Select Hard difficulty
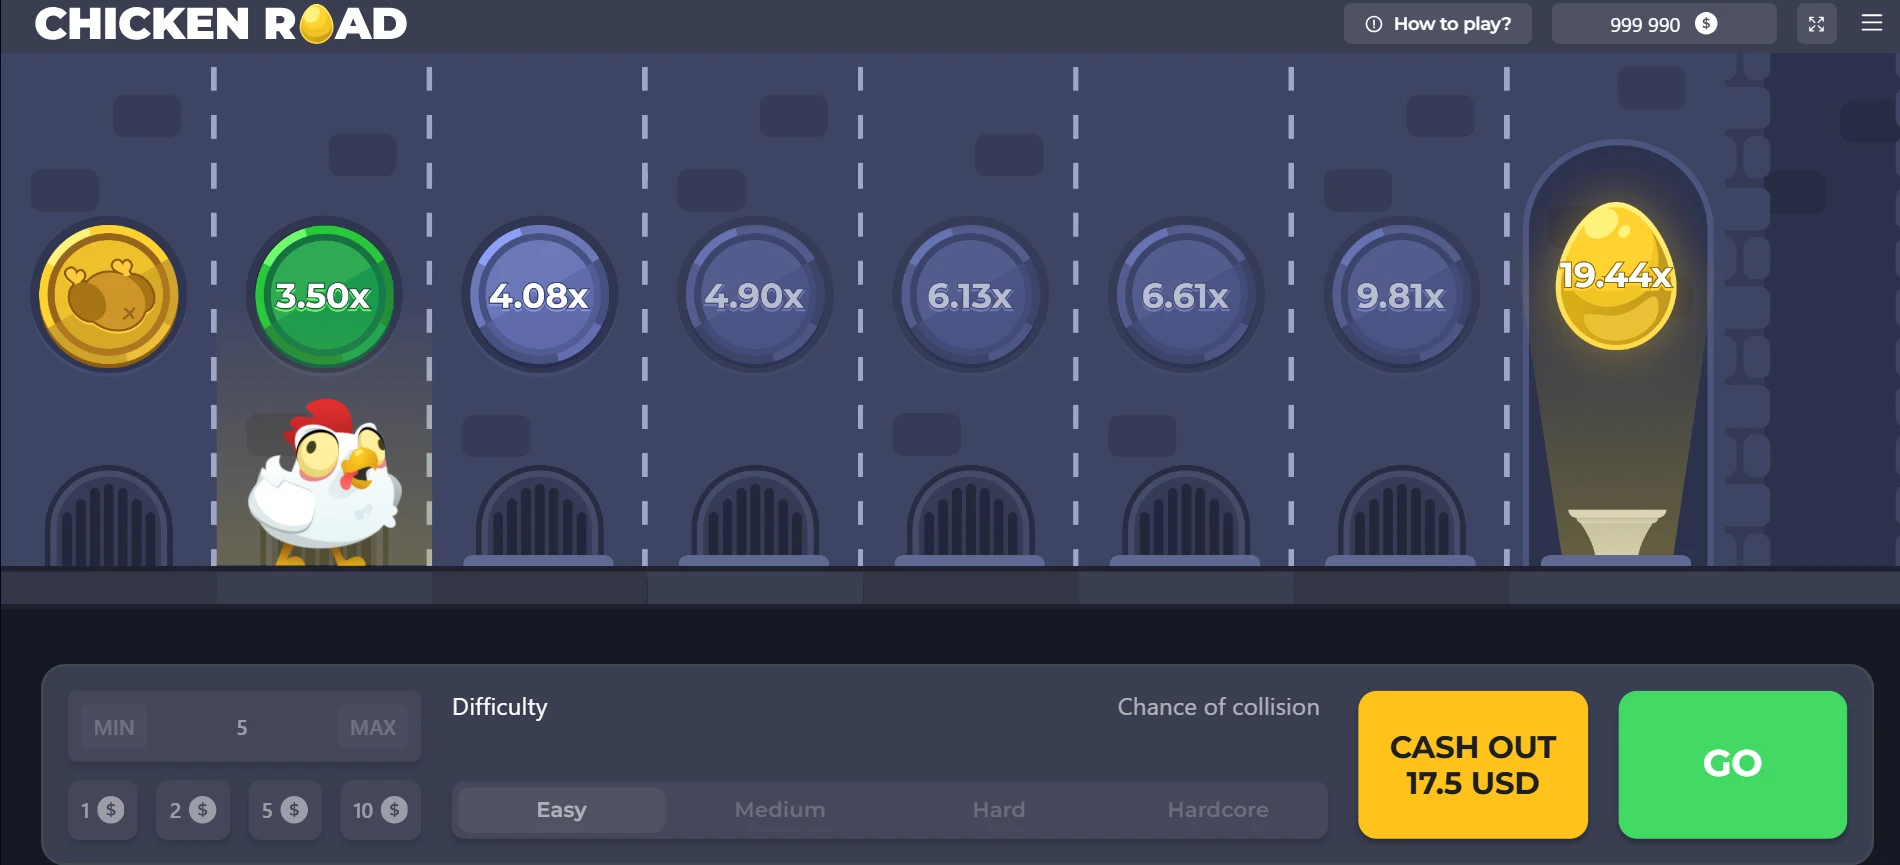Screen dimensions: 1900x865 pyautogui.click(x=998, y=810)
